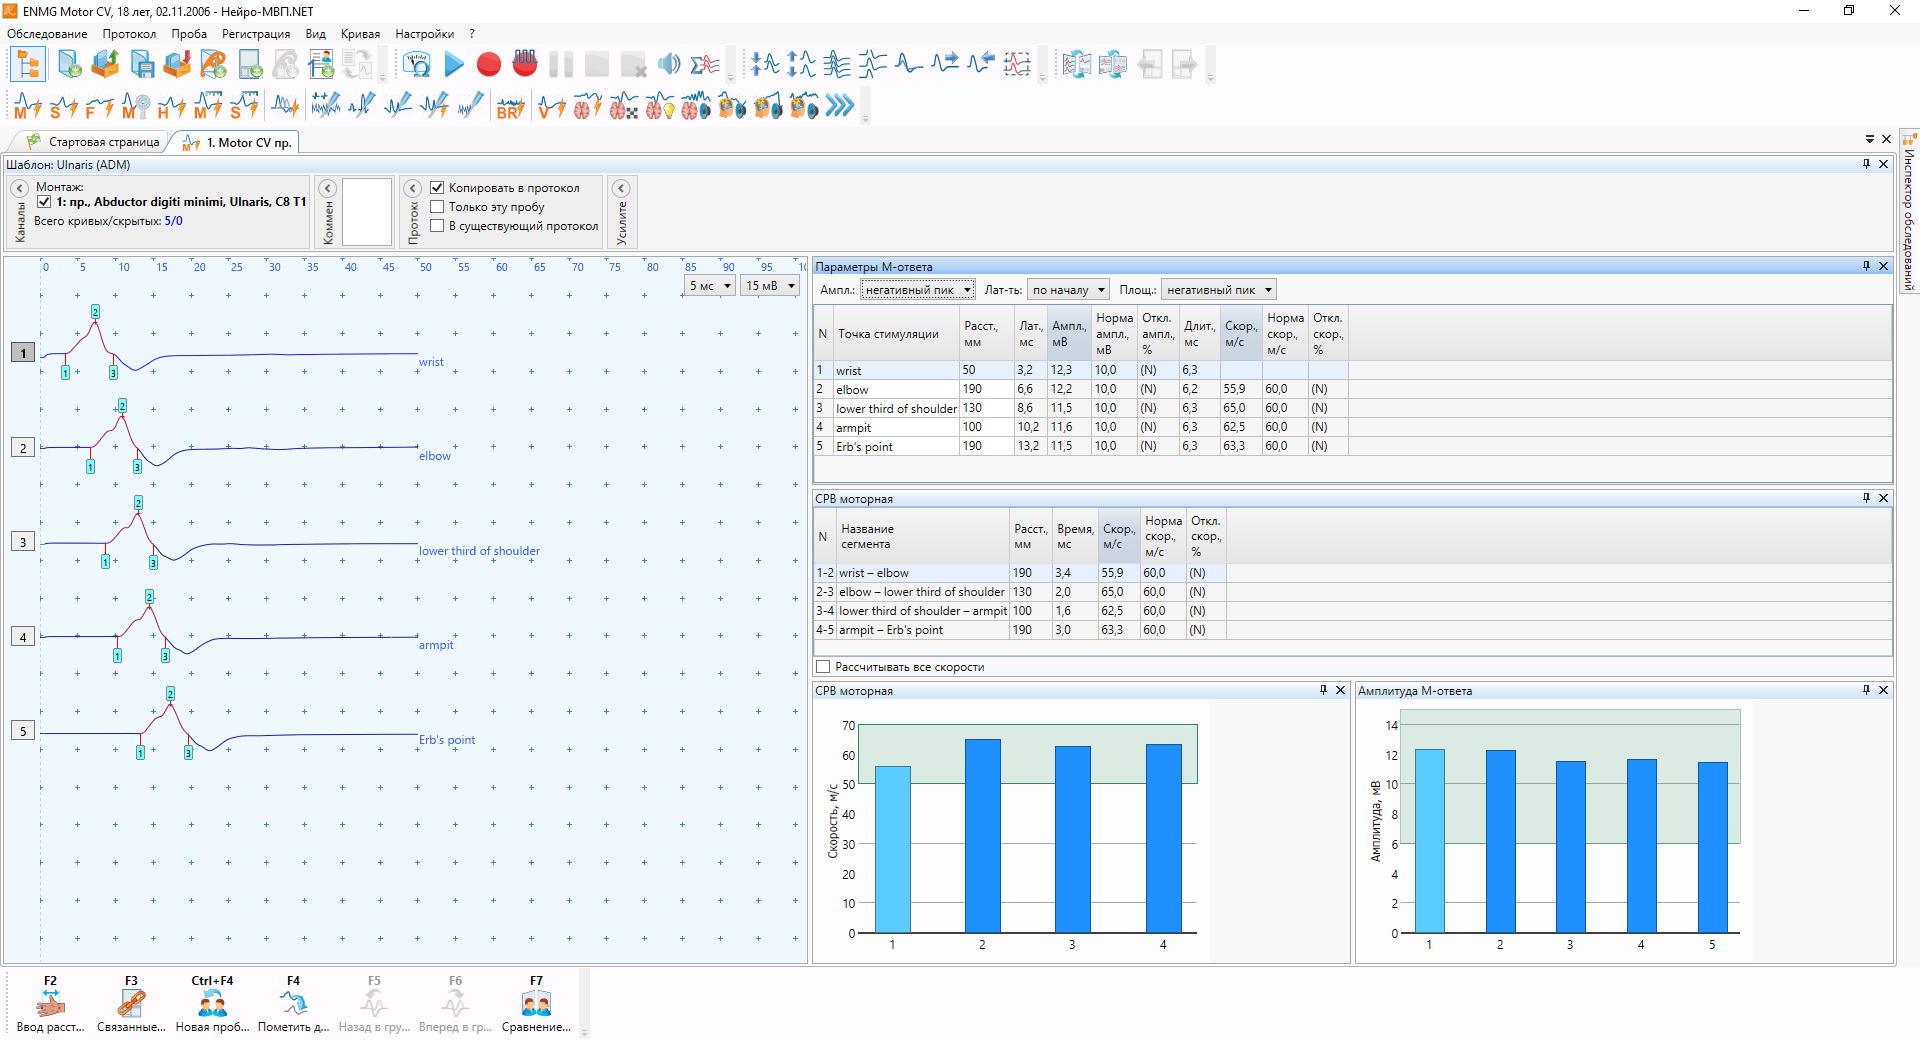
Task: Close the Параметры М-ответа panel
Action: pos(1883,266)
